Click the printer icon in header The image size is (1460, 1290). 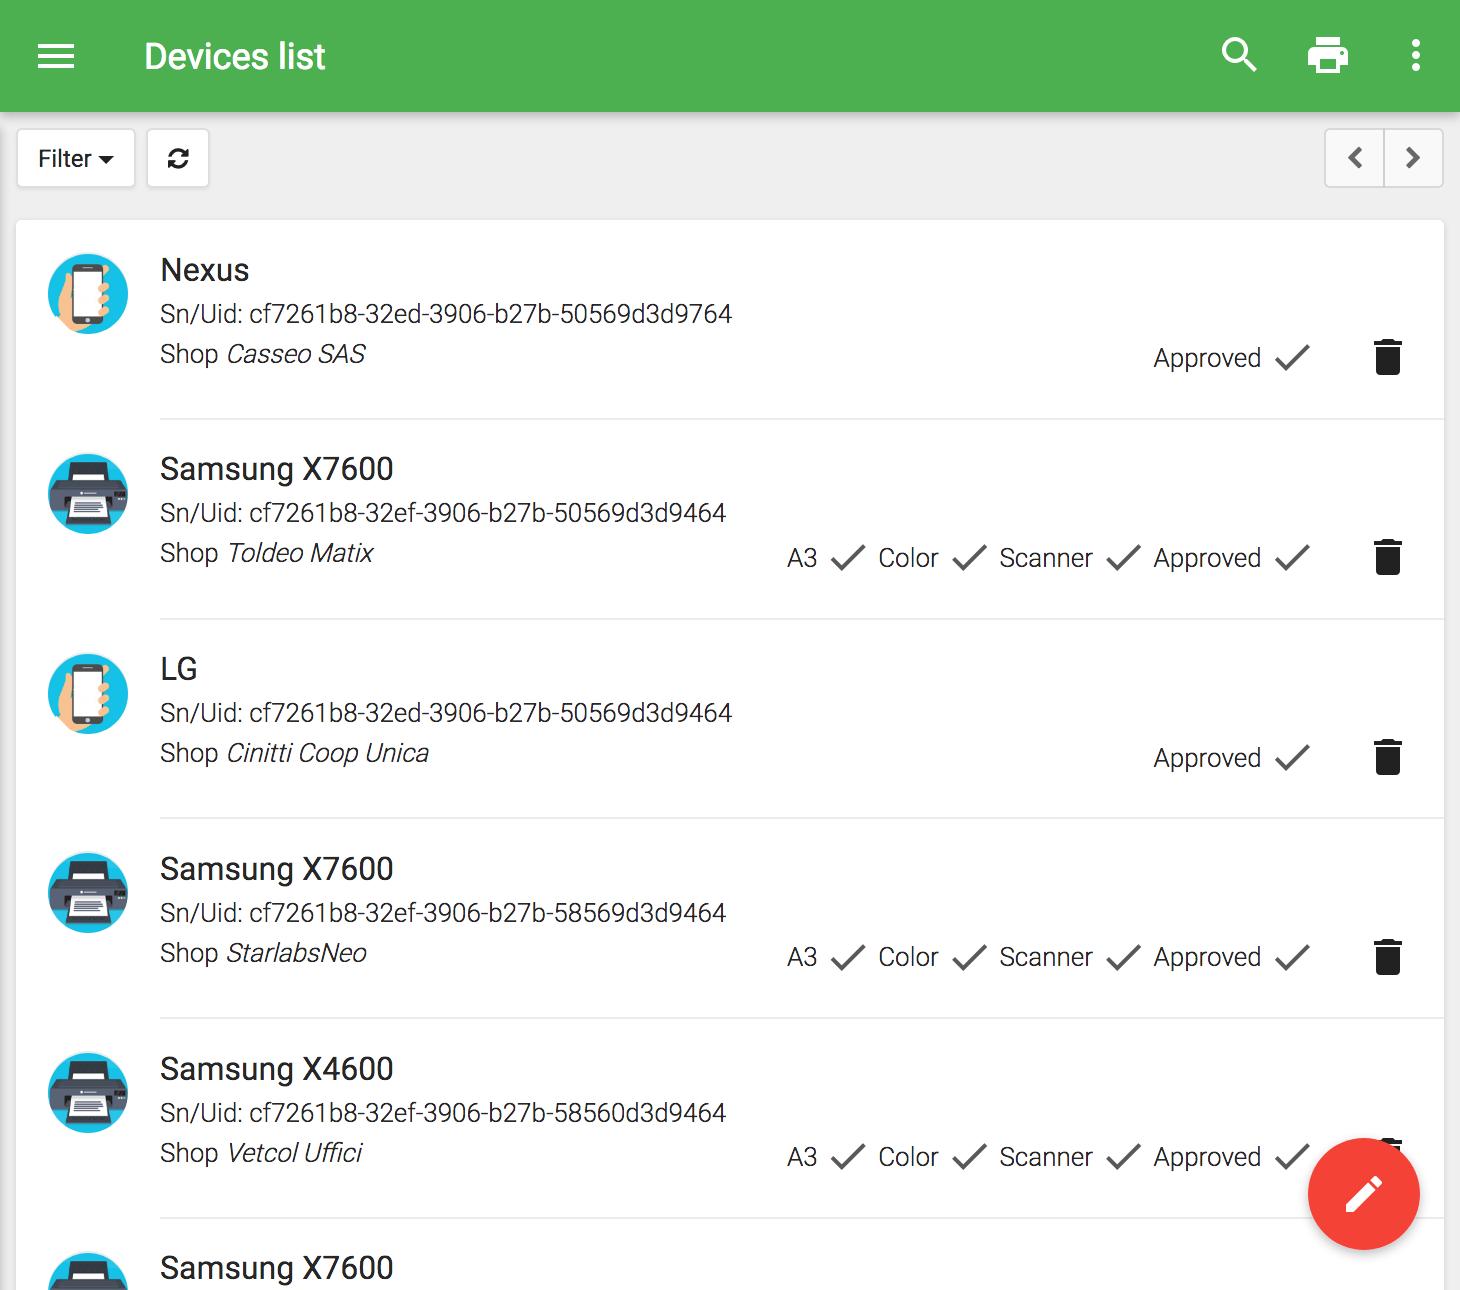1327,55
